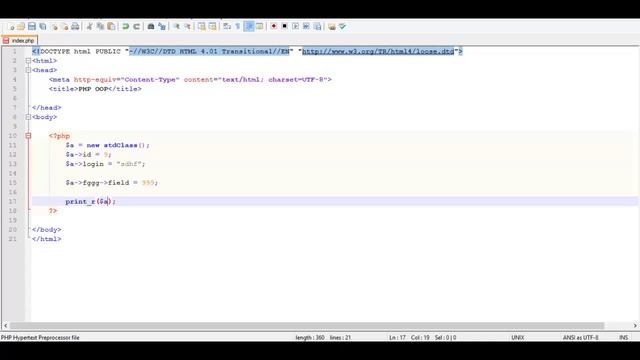This screenshot has height=360, width=640.
Task: Click the meta http-equiv line
Action: point(190,80)
